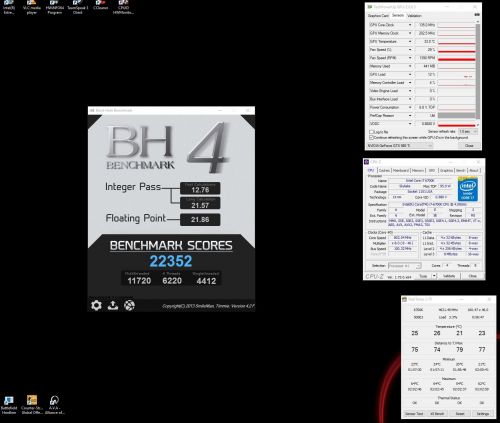Open the globe web icon in BH Benchmark

[129, 305]
